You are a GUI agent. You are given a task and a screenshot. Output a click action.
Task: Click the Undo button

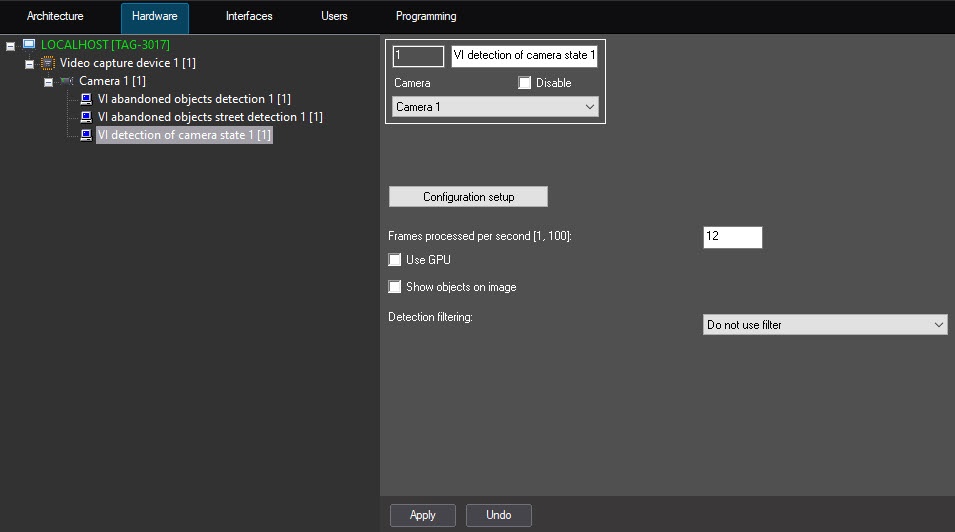click(498, 515)
